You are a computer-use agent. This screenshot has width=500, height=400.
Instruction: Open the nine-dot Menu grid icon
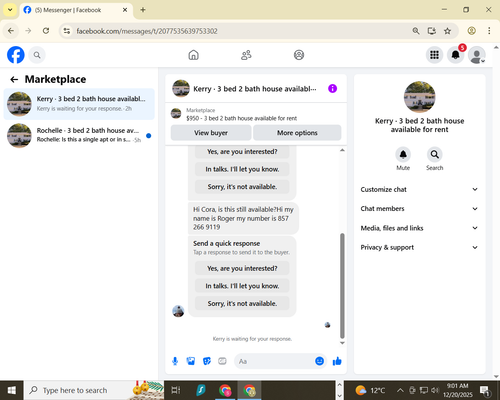[434, 55]
